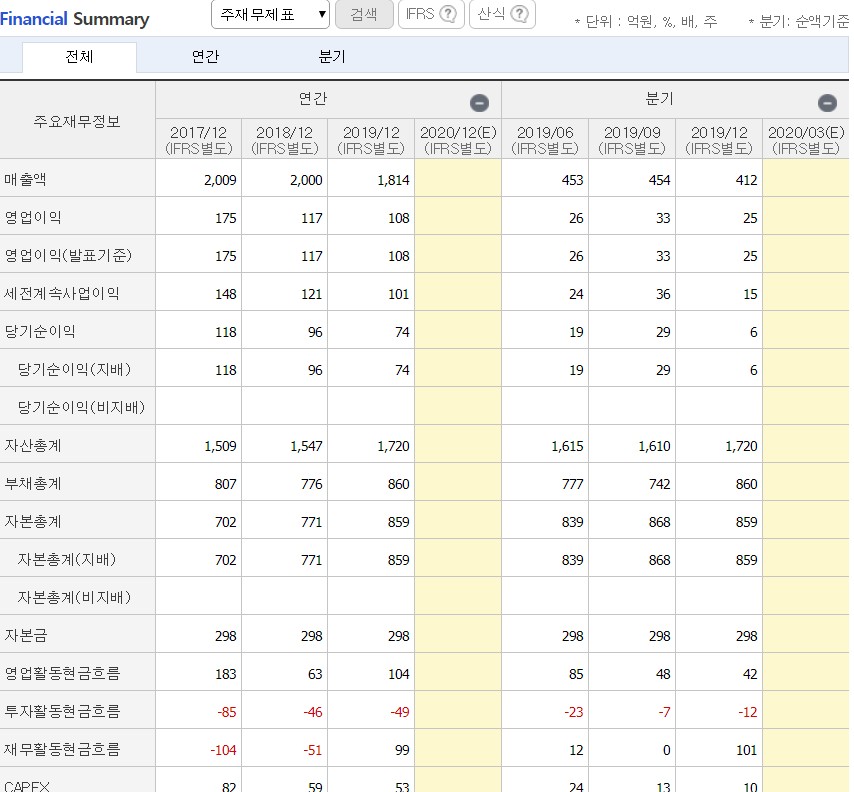Switch to the 연간 tab

point(205,57)
